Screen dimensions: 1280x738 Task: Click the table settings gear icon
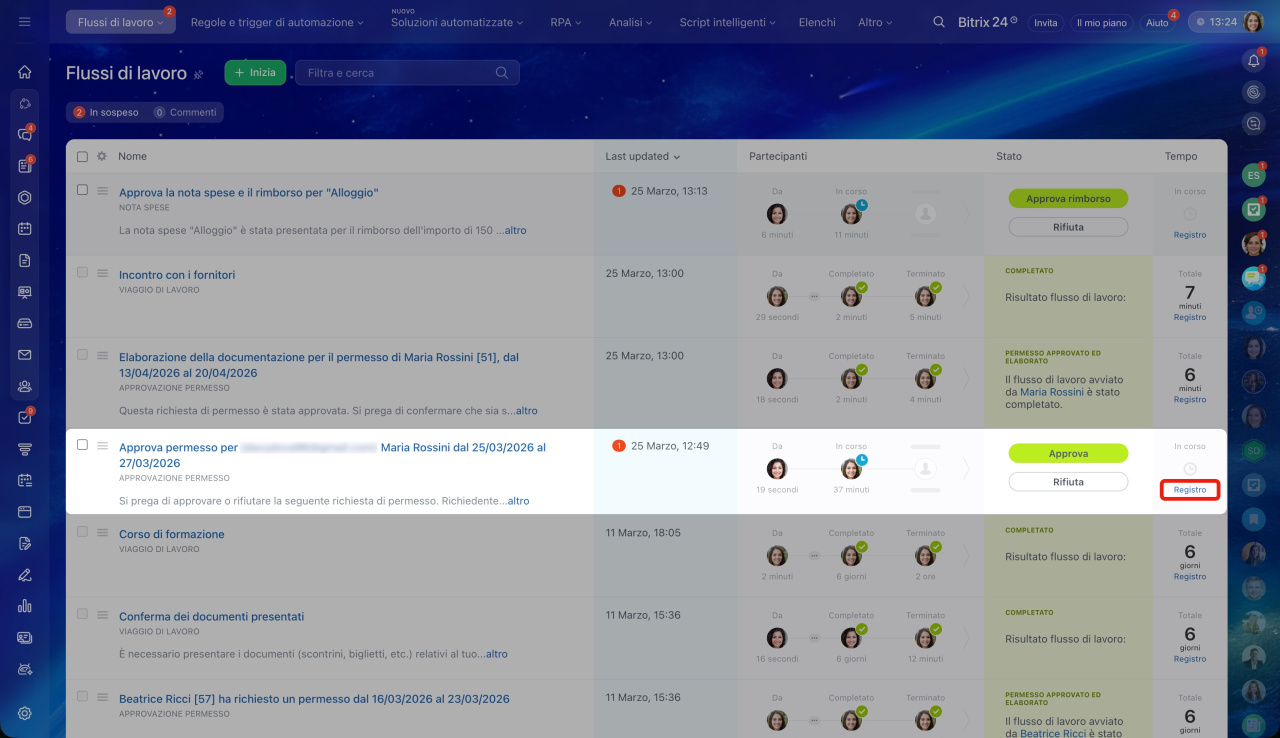tap(101, 156)
